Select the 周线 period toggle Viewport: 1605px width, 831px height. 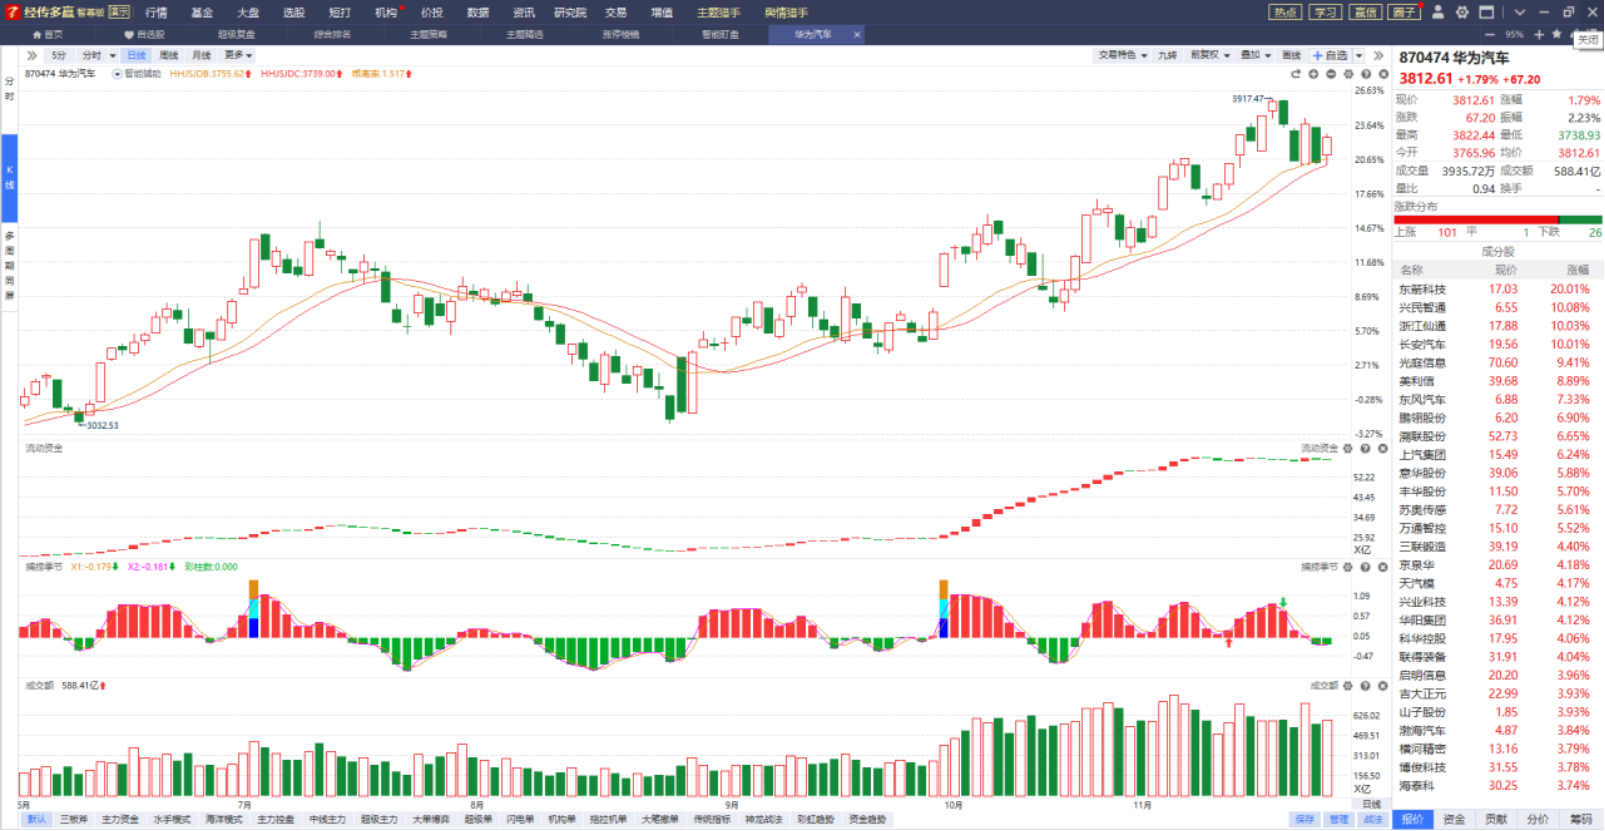169,55
